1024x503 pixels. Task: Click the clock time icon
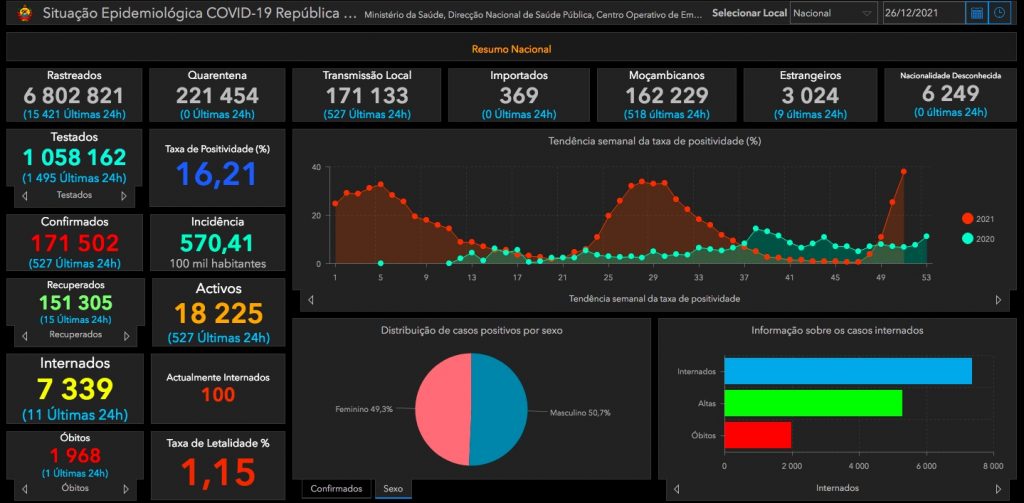click(x=999, y=13)
